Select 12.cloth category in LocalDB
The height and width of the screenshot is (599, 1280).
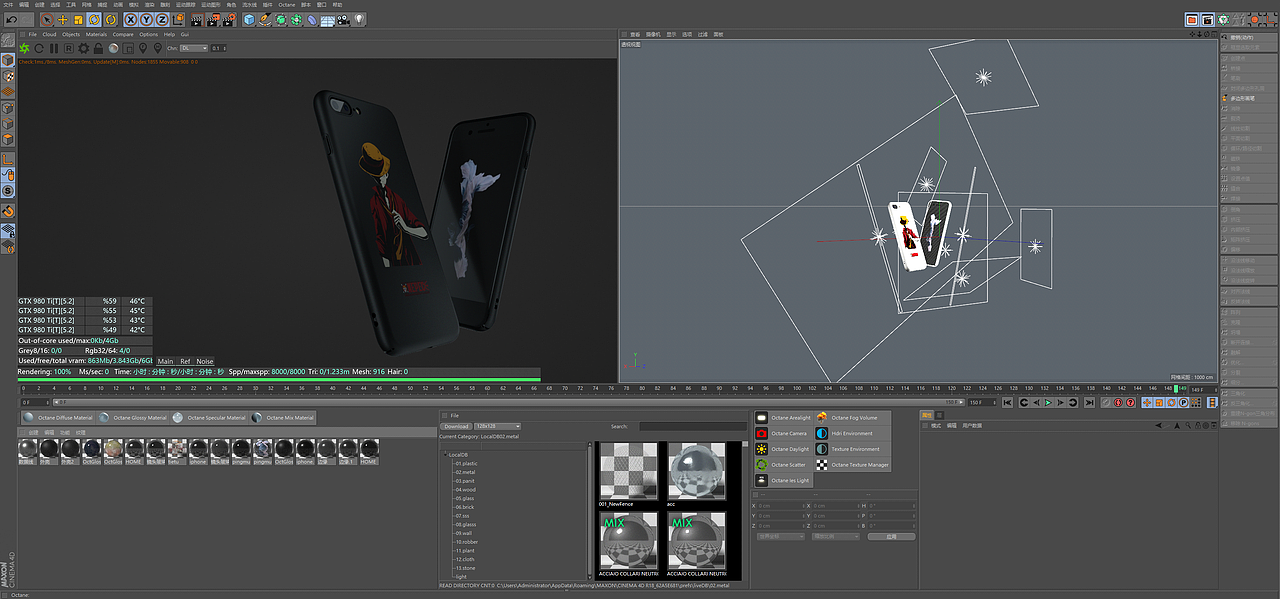click(464, 559)
